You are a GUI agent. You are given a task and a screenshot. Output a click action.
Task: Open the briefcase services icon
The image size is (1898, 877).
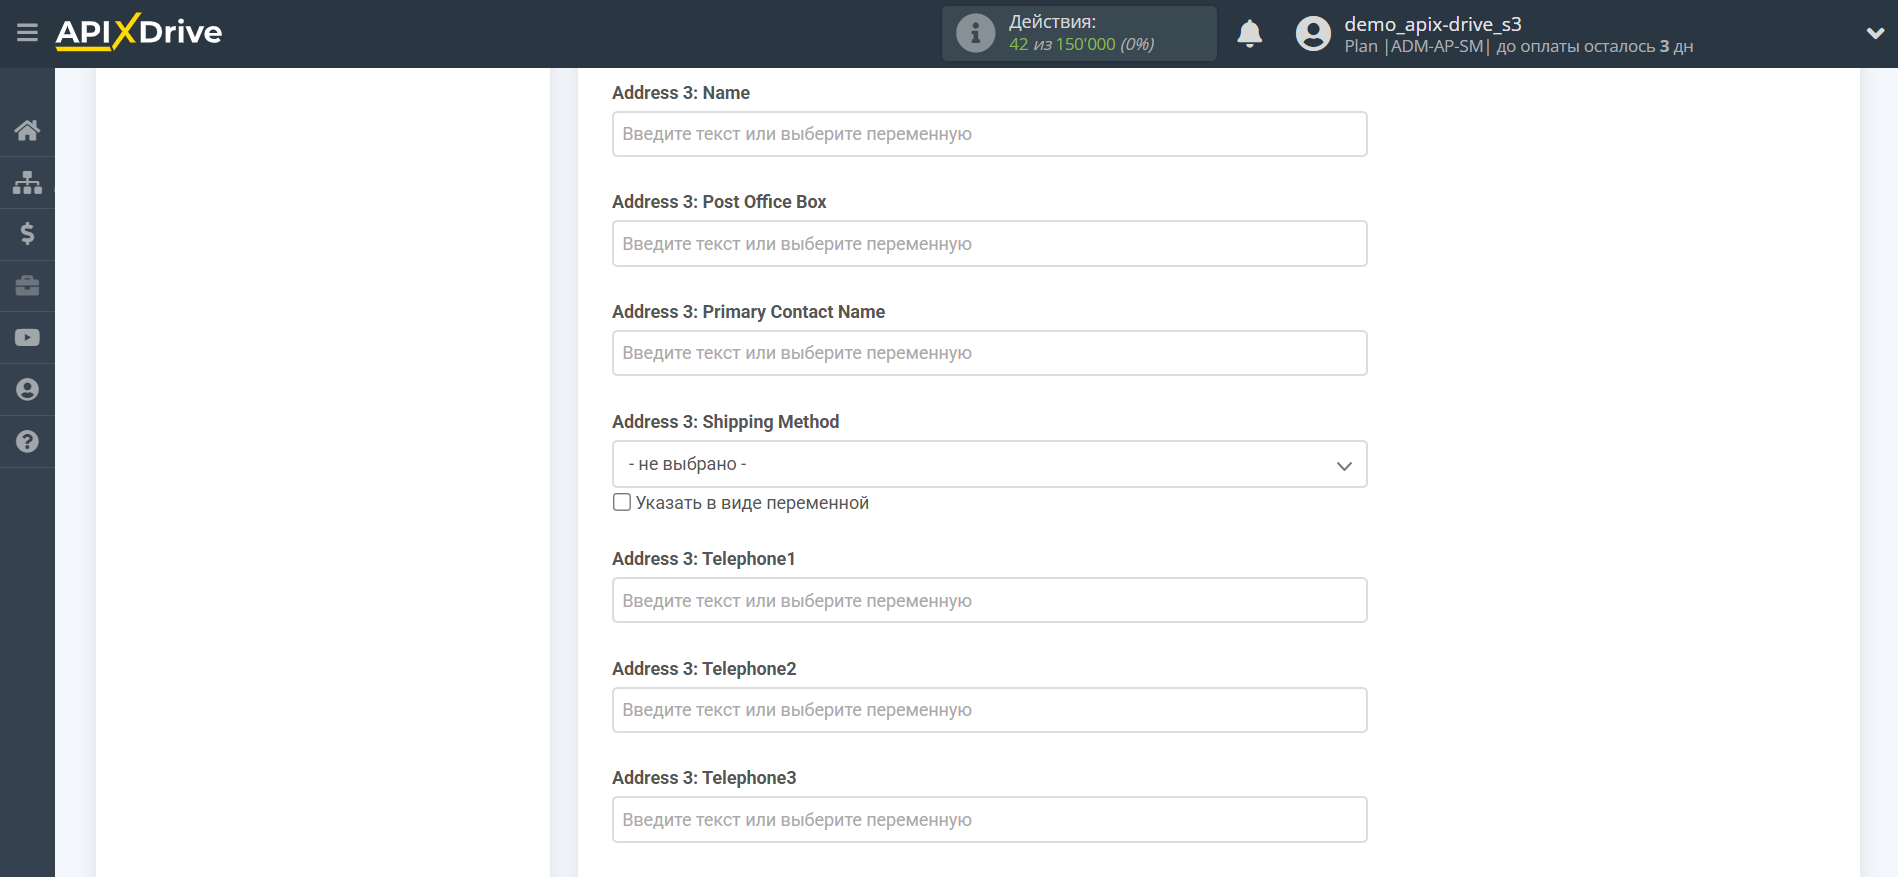point(27,286)
